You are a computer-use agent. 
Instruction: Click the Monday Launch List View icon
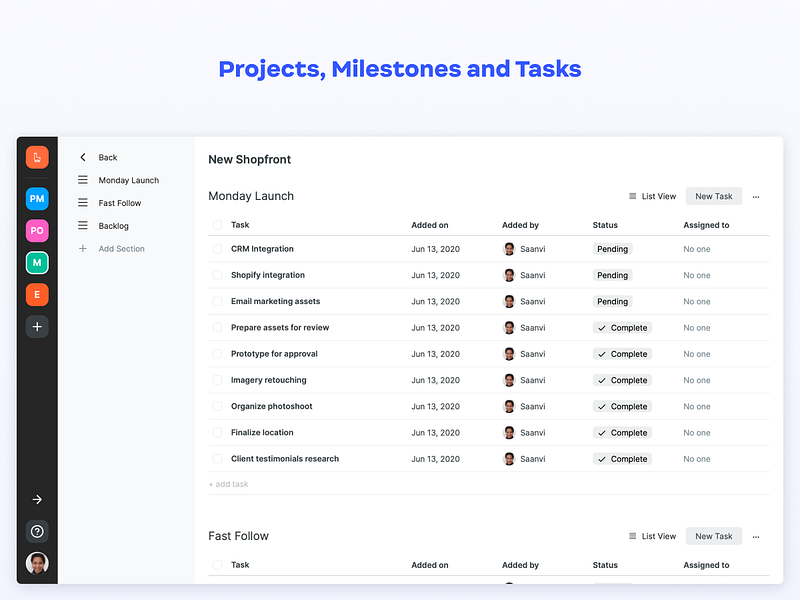pyautogui.click(x=633, y=196)
